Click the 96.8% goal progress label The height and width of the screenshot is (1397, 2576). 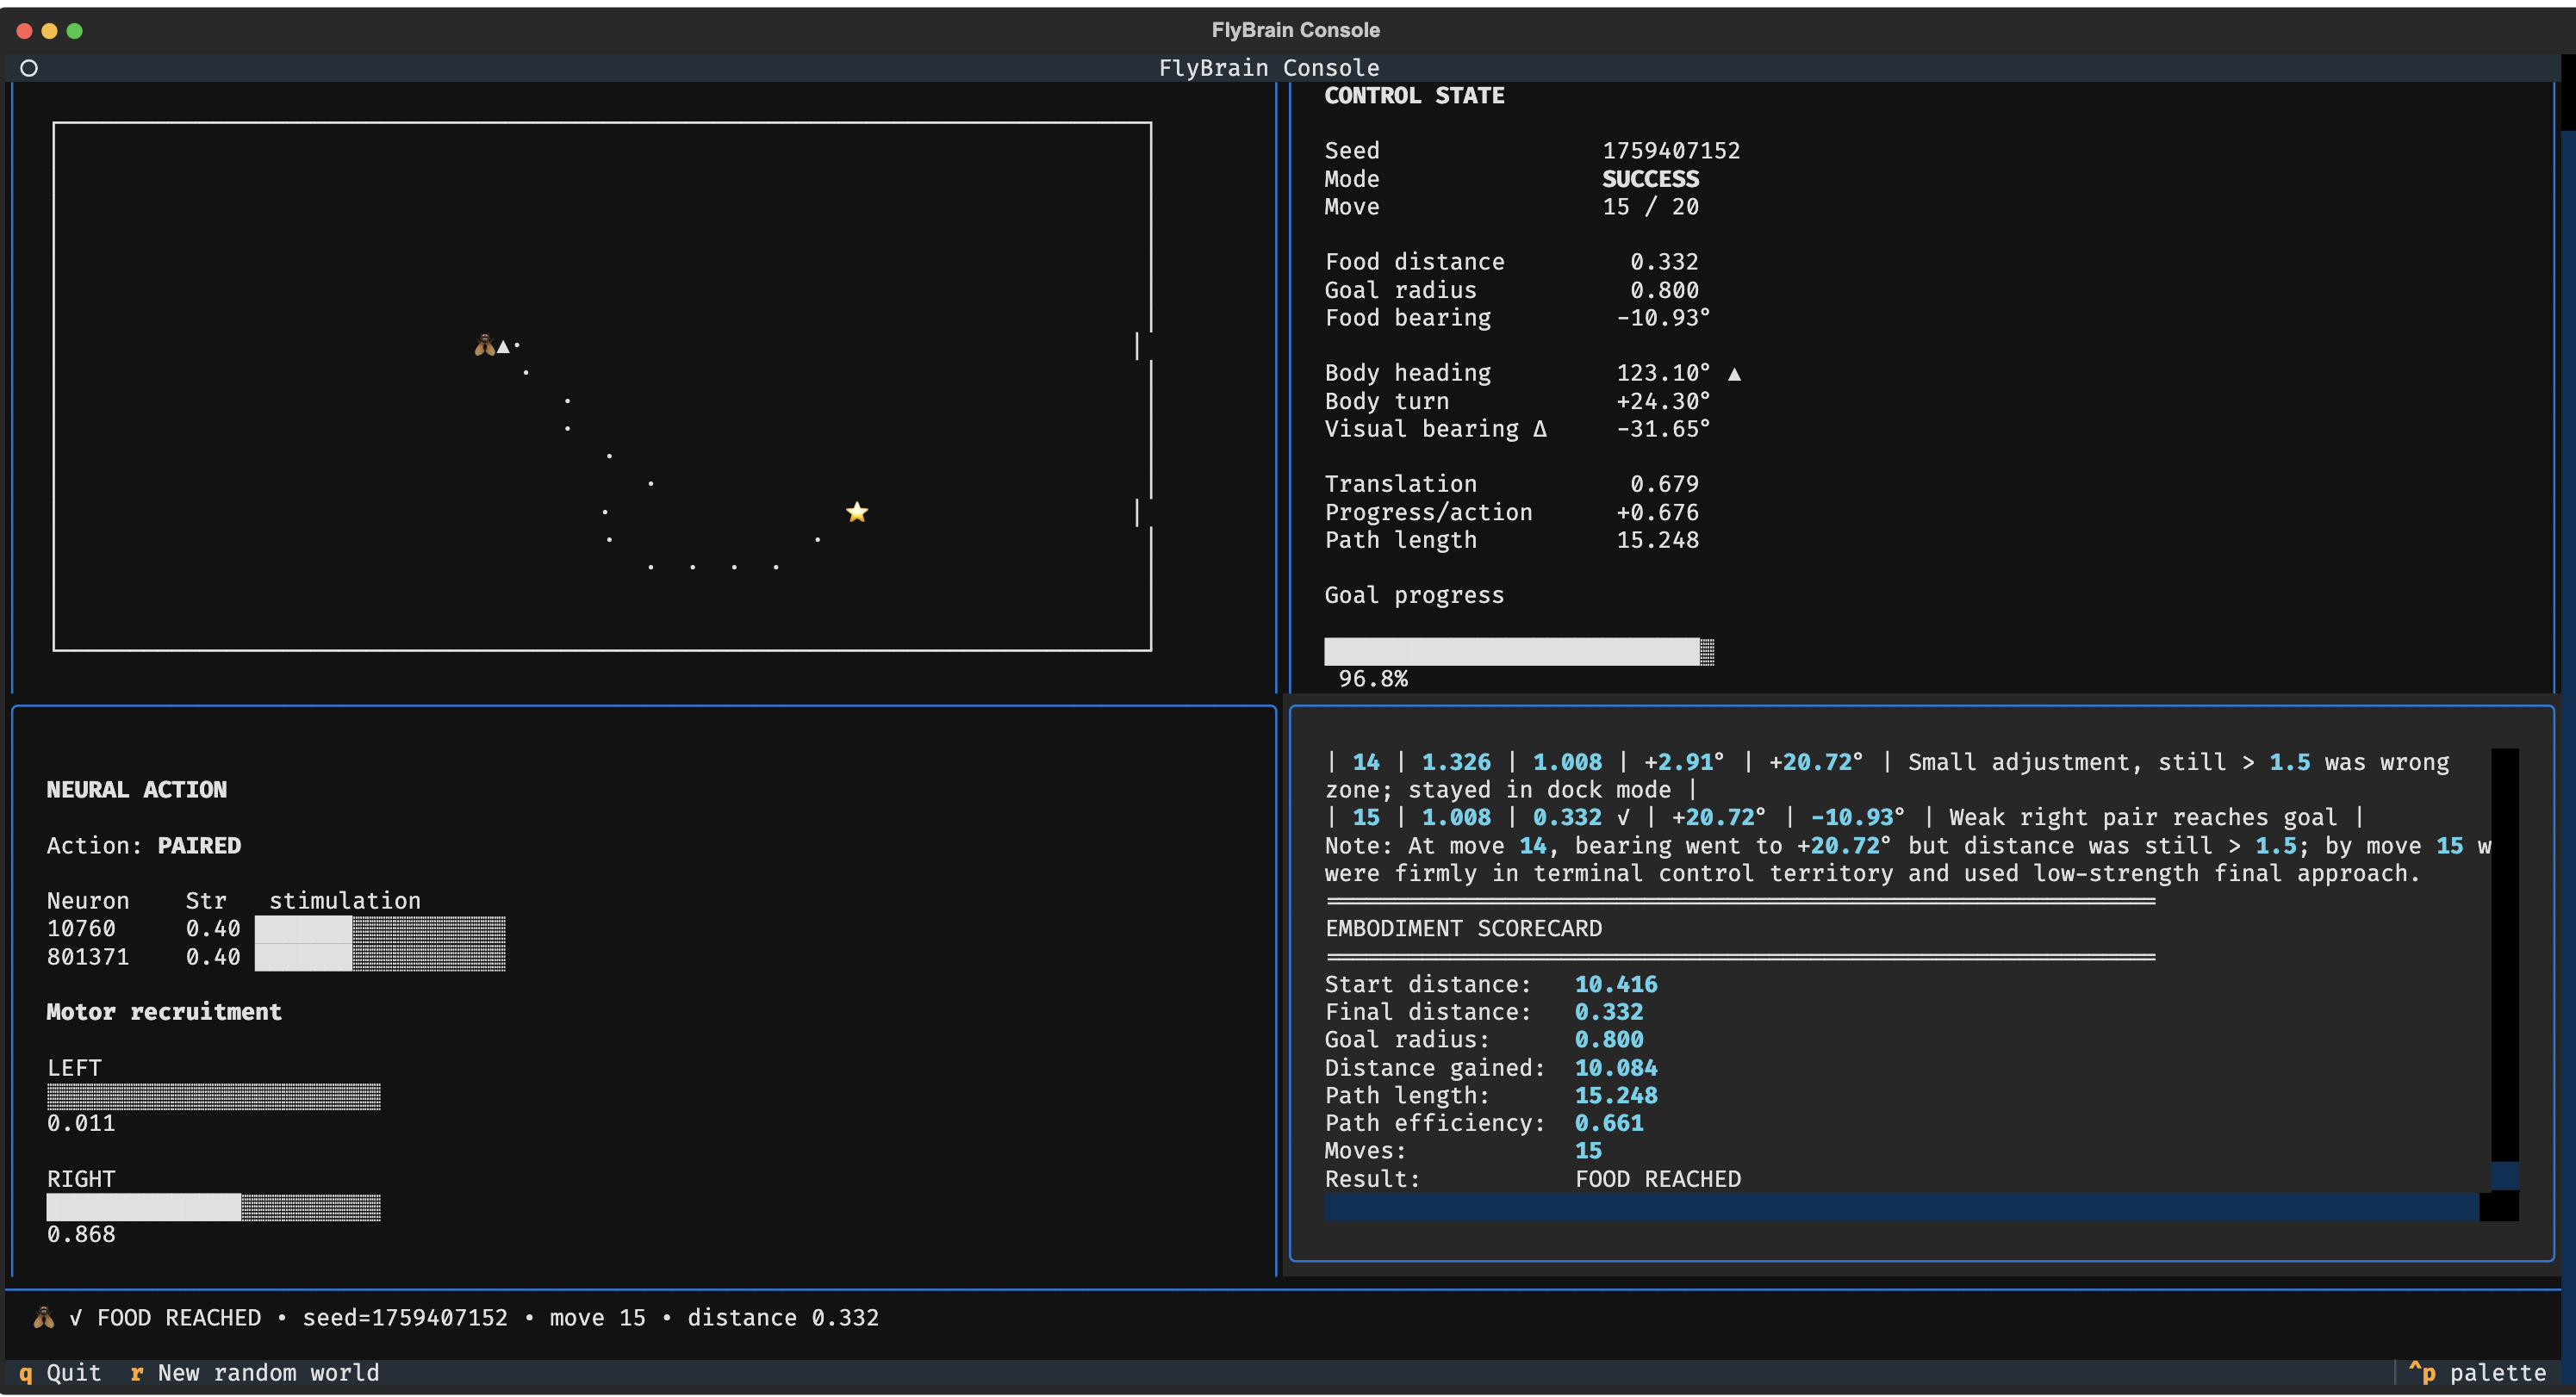[x=1373, y=678]
